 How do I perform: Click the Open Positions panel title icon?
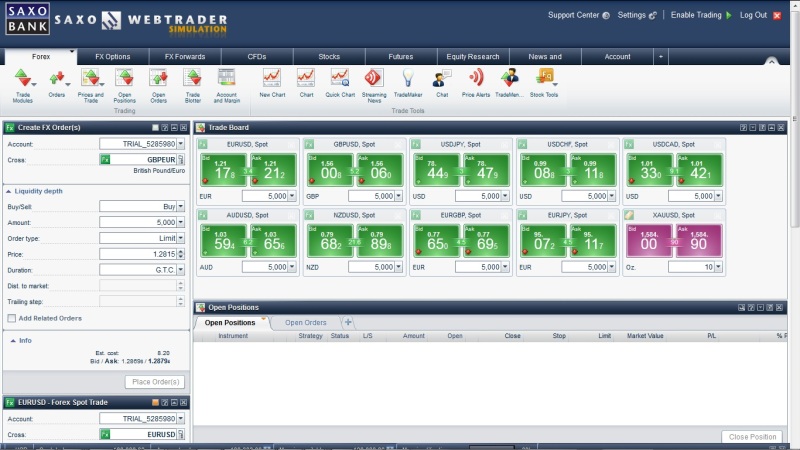pos(201,307)
